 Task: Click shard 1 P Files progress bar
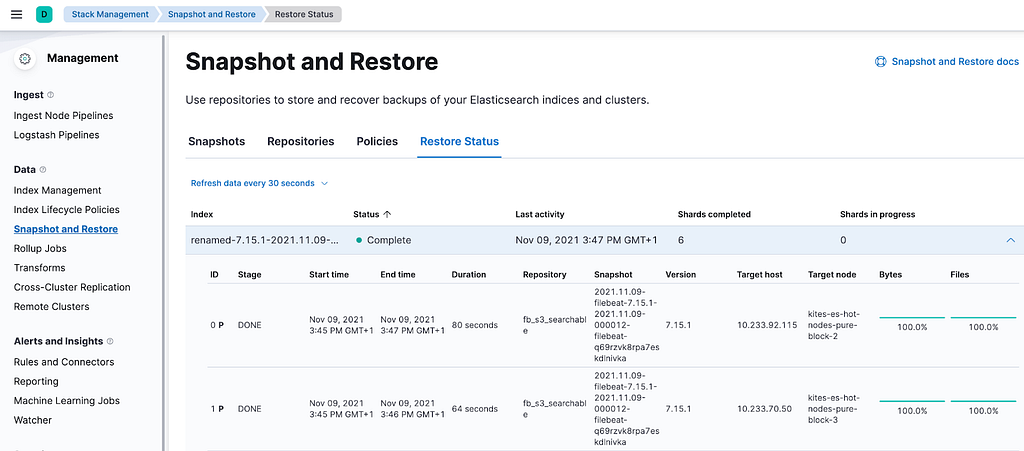pyautogui.click(x=984, y=401)
